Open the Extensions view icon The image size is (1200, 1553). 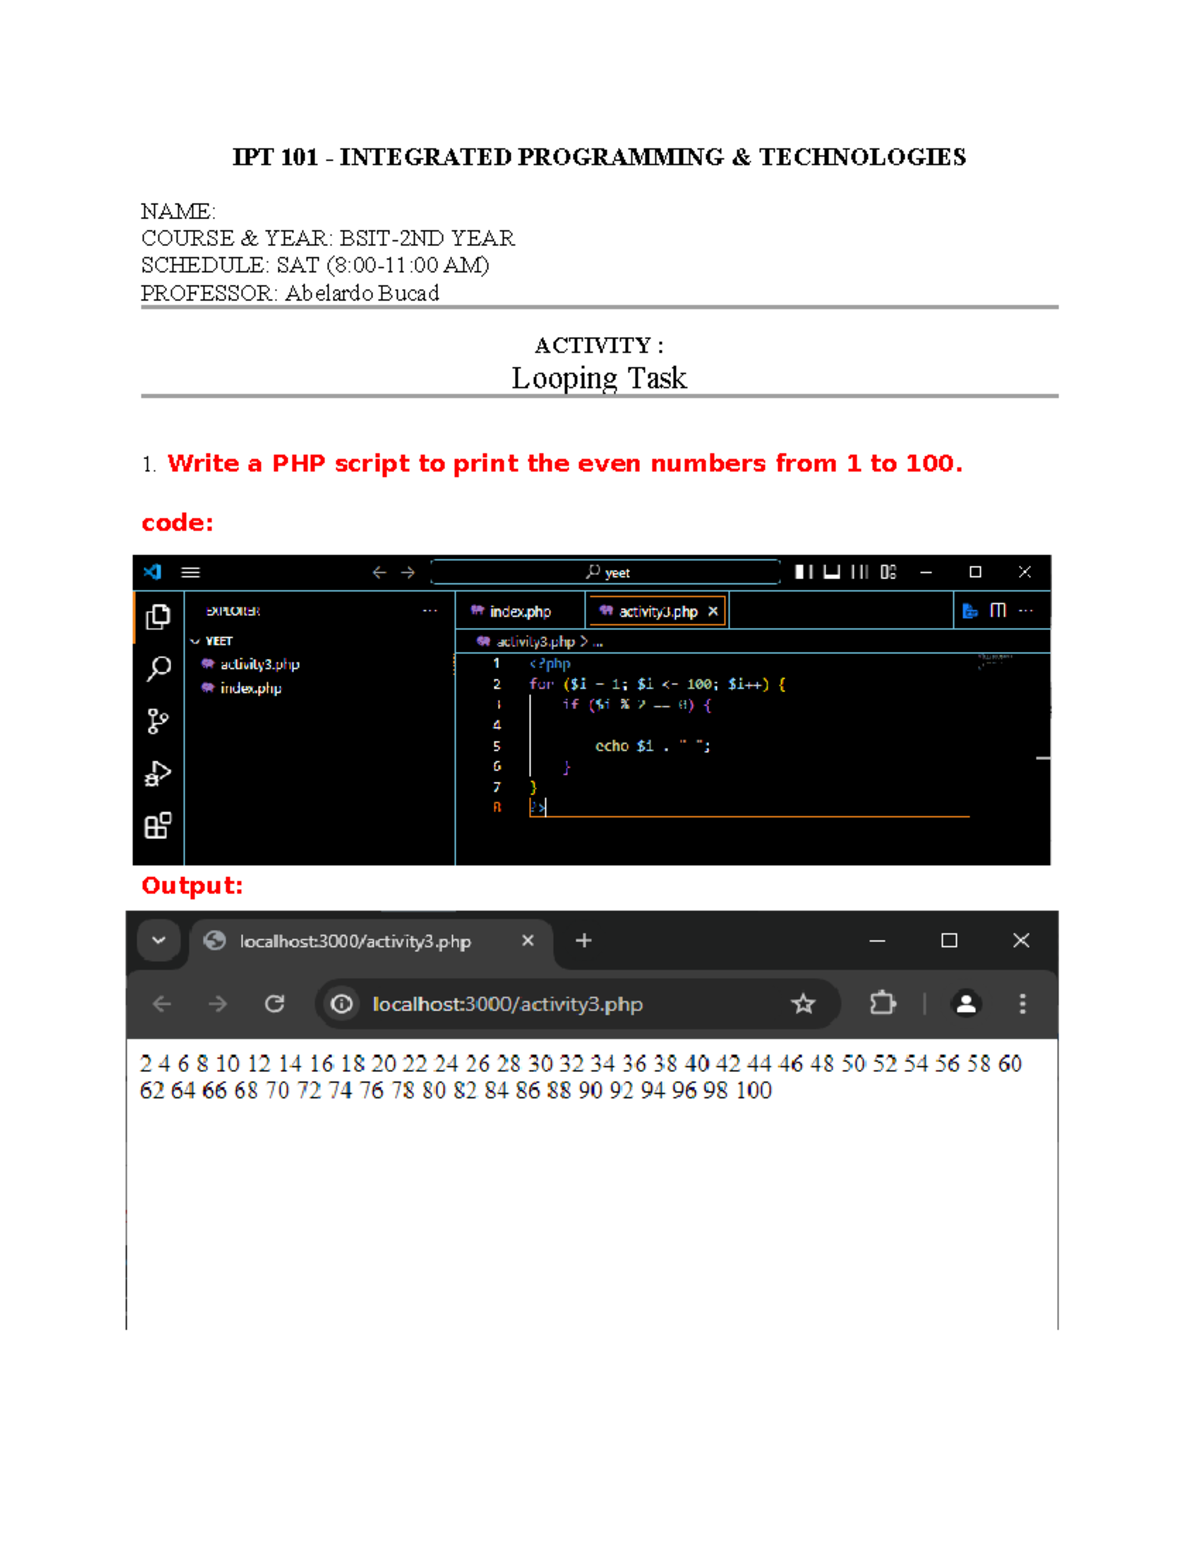pos(157,826)
